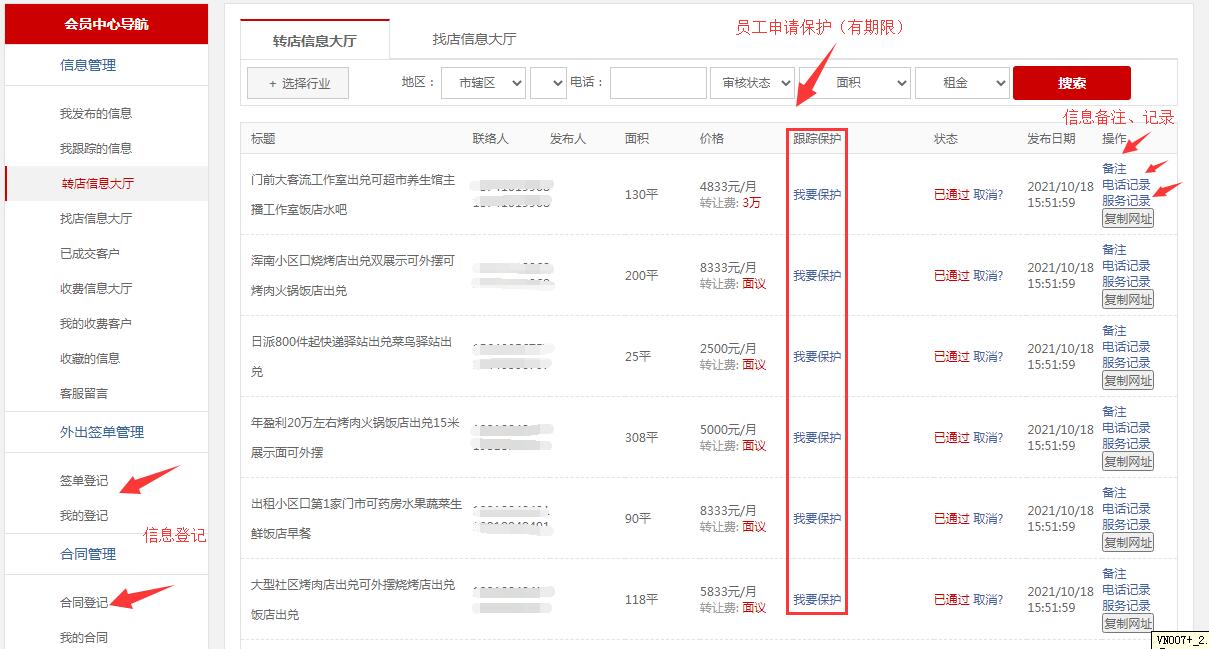Image resolution: width=1209 pixels, height=649 pixels.
Task: Open 服务记录 for the 118平 listing
Action: [x=1126, y=606]
